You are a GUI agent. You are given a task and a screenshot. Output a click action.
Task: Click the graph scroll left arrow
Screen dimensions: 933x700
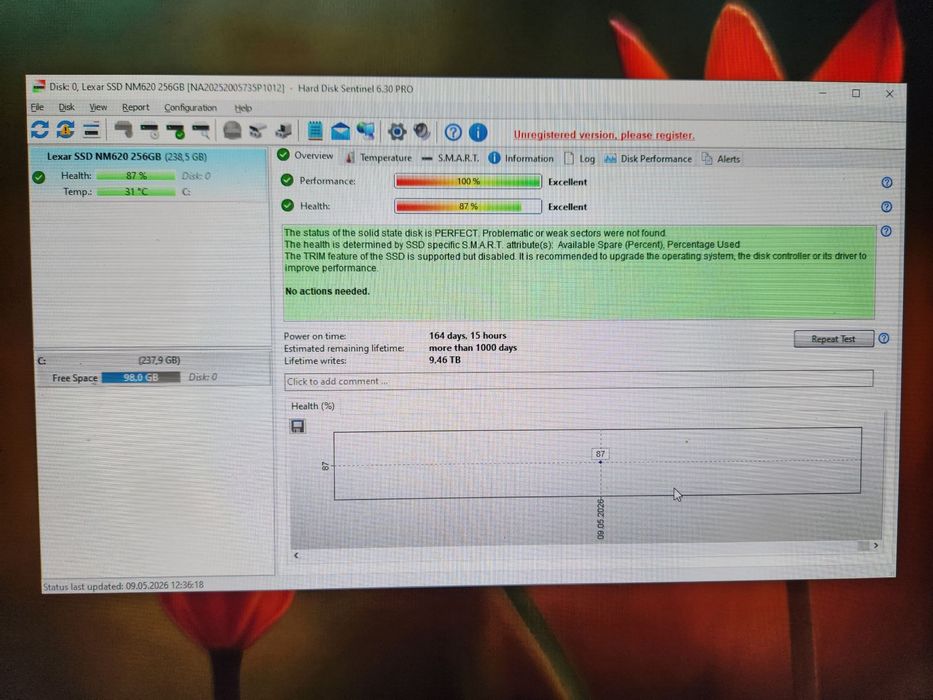tap(296, 555)
